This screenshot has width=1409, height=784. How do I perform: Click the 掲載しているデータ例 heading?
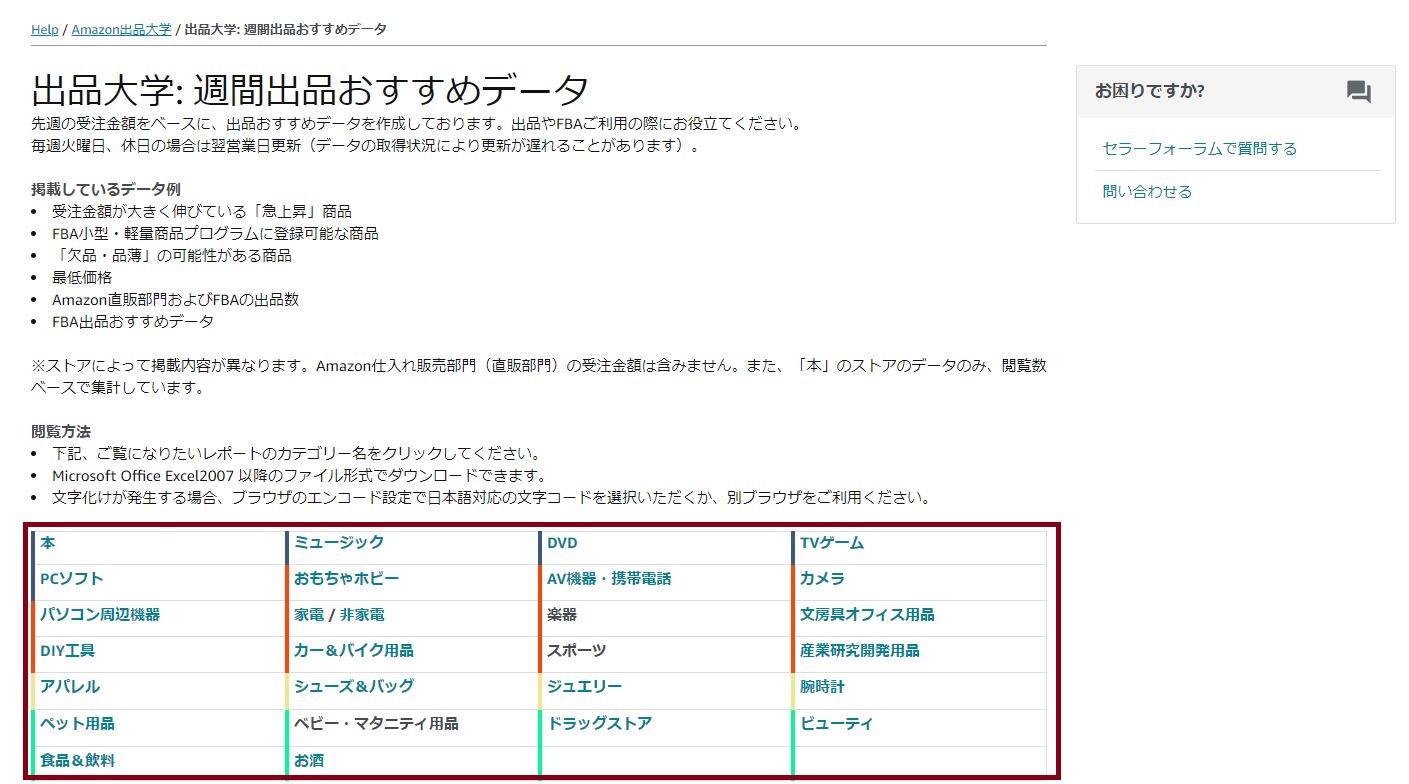coord(106,190)
